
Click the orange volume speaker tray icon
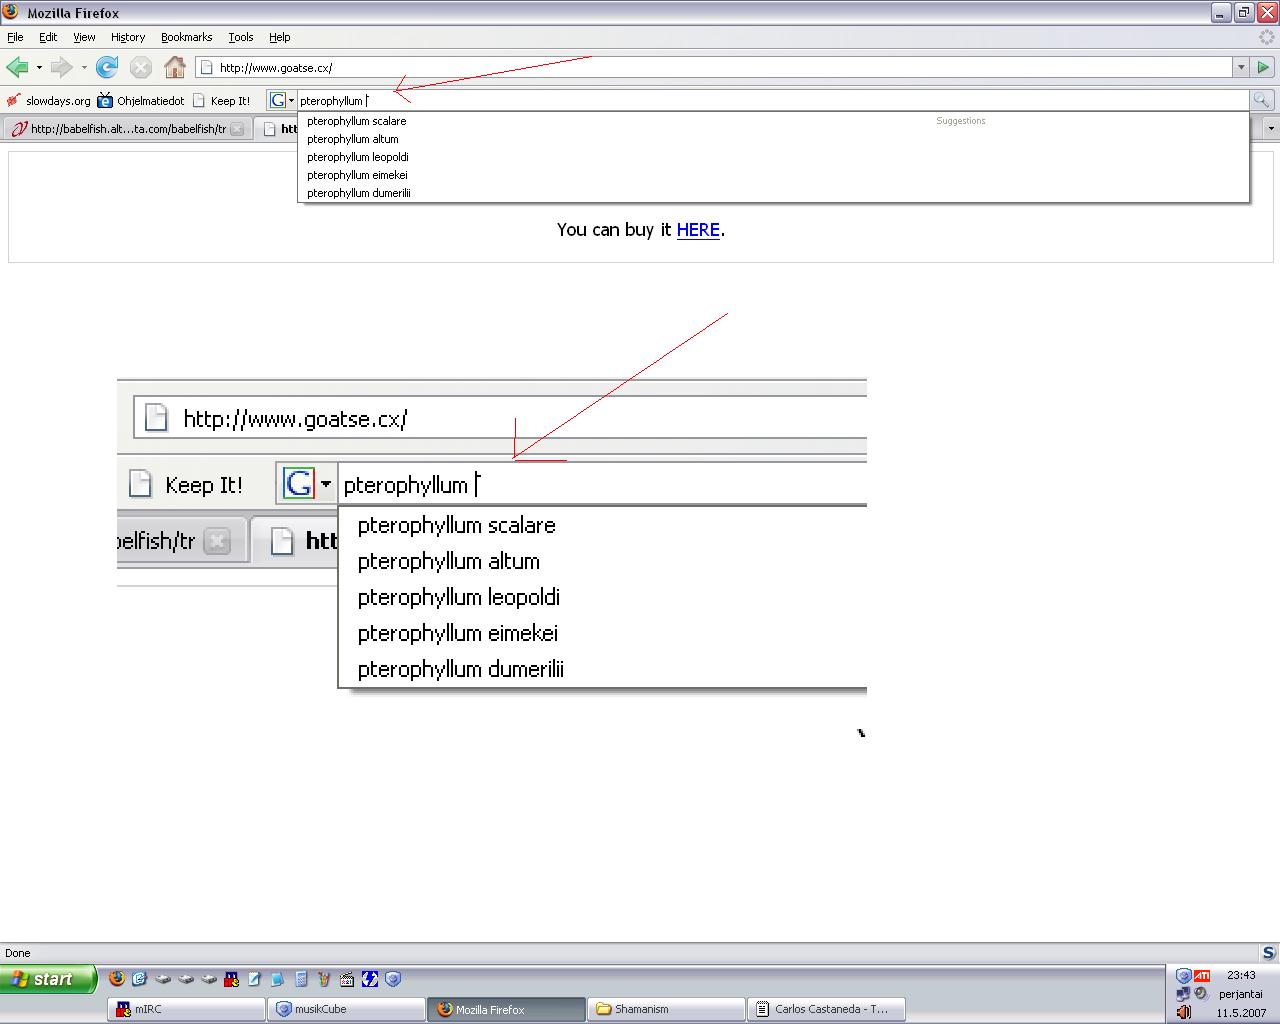point(1184,1012)
